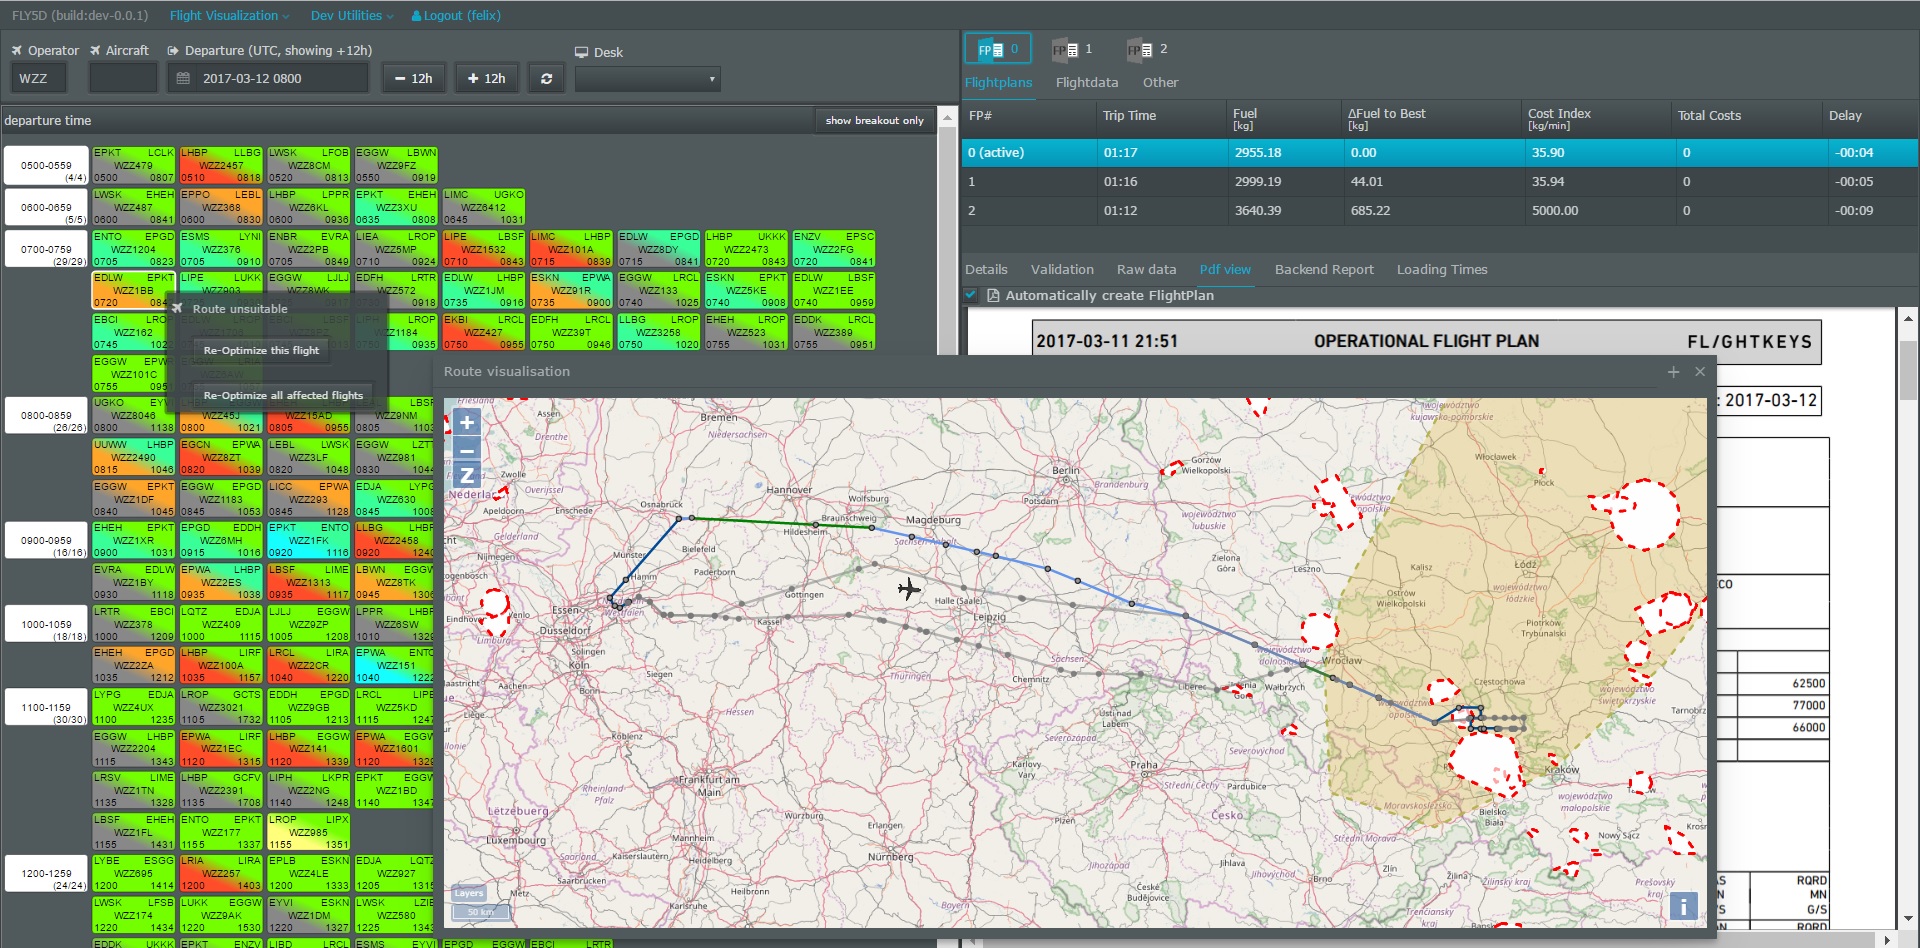Toggle the map Layers control
The width and height of the screenshot is (1920, 948).
click(469, 893)
